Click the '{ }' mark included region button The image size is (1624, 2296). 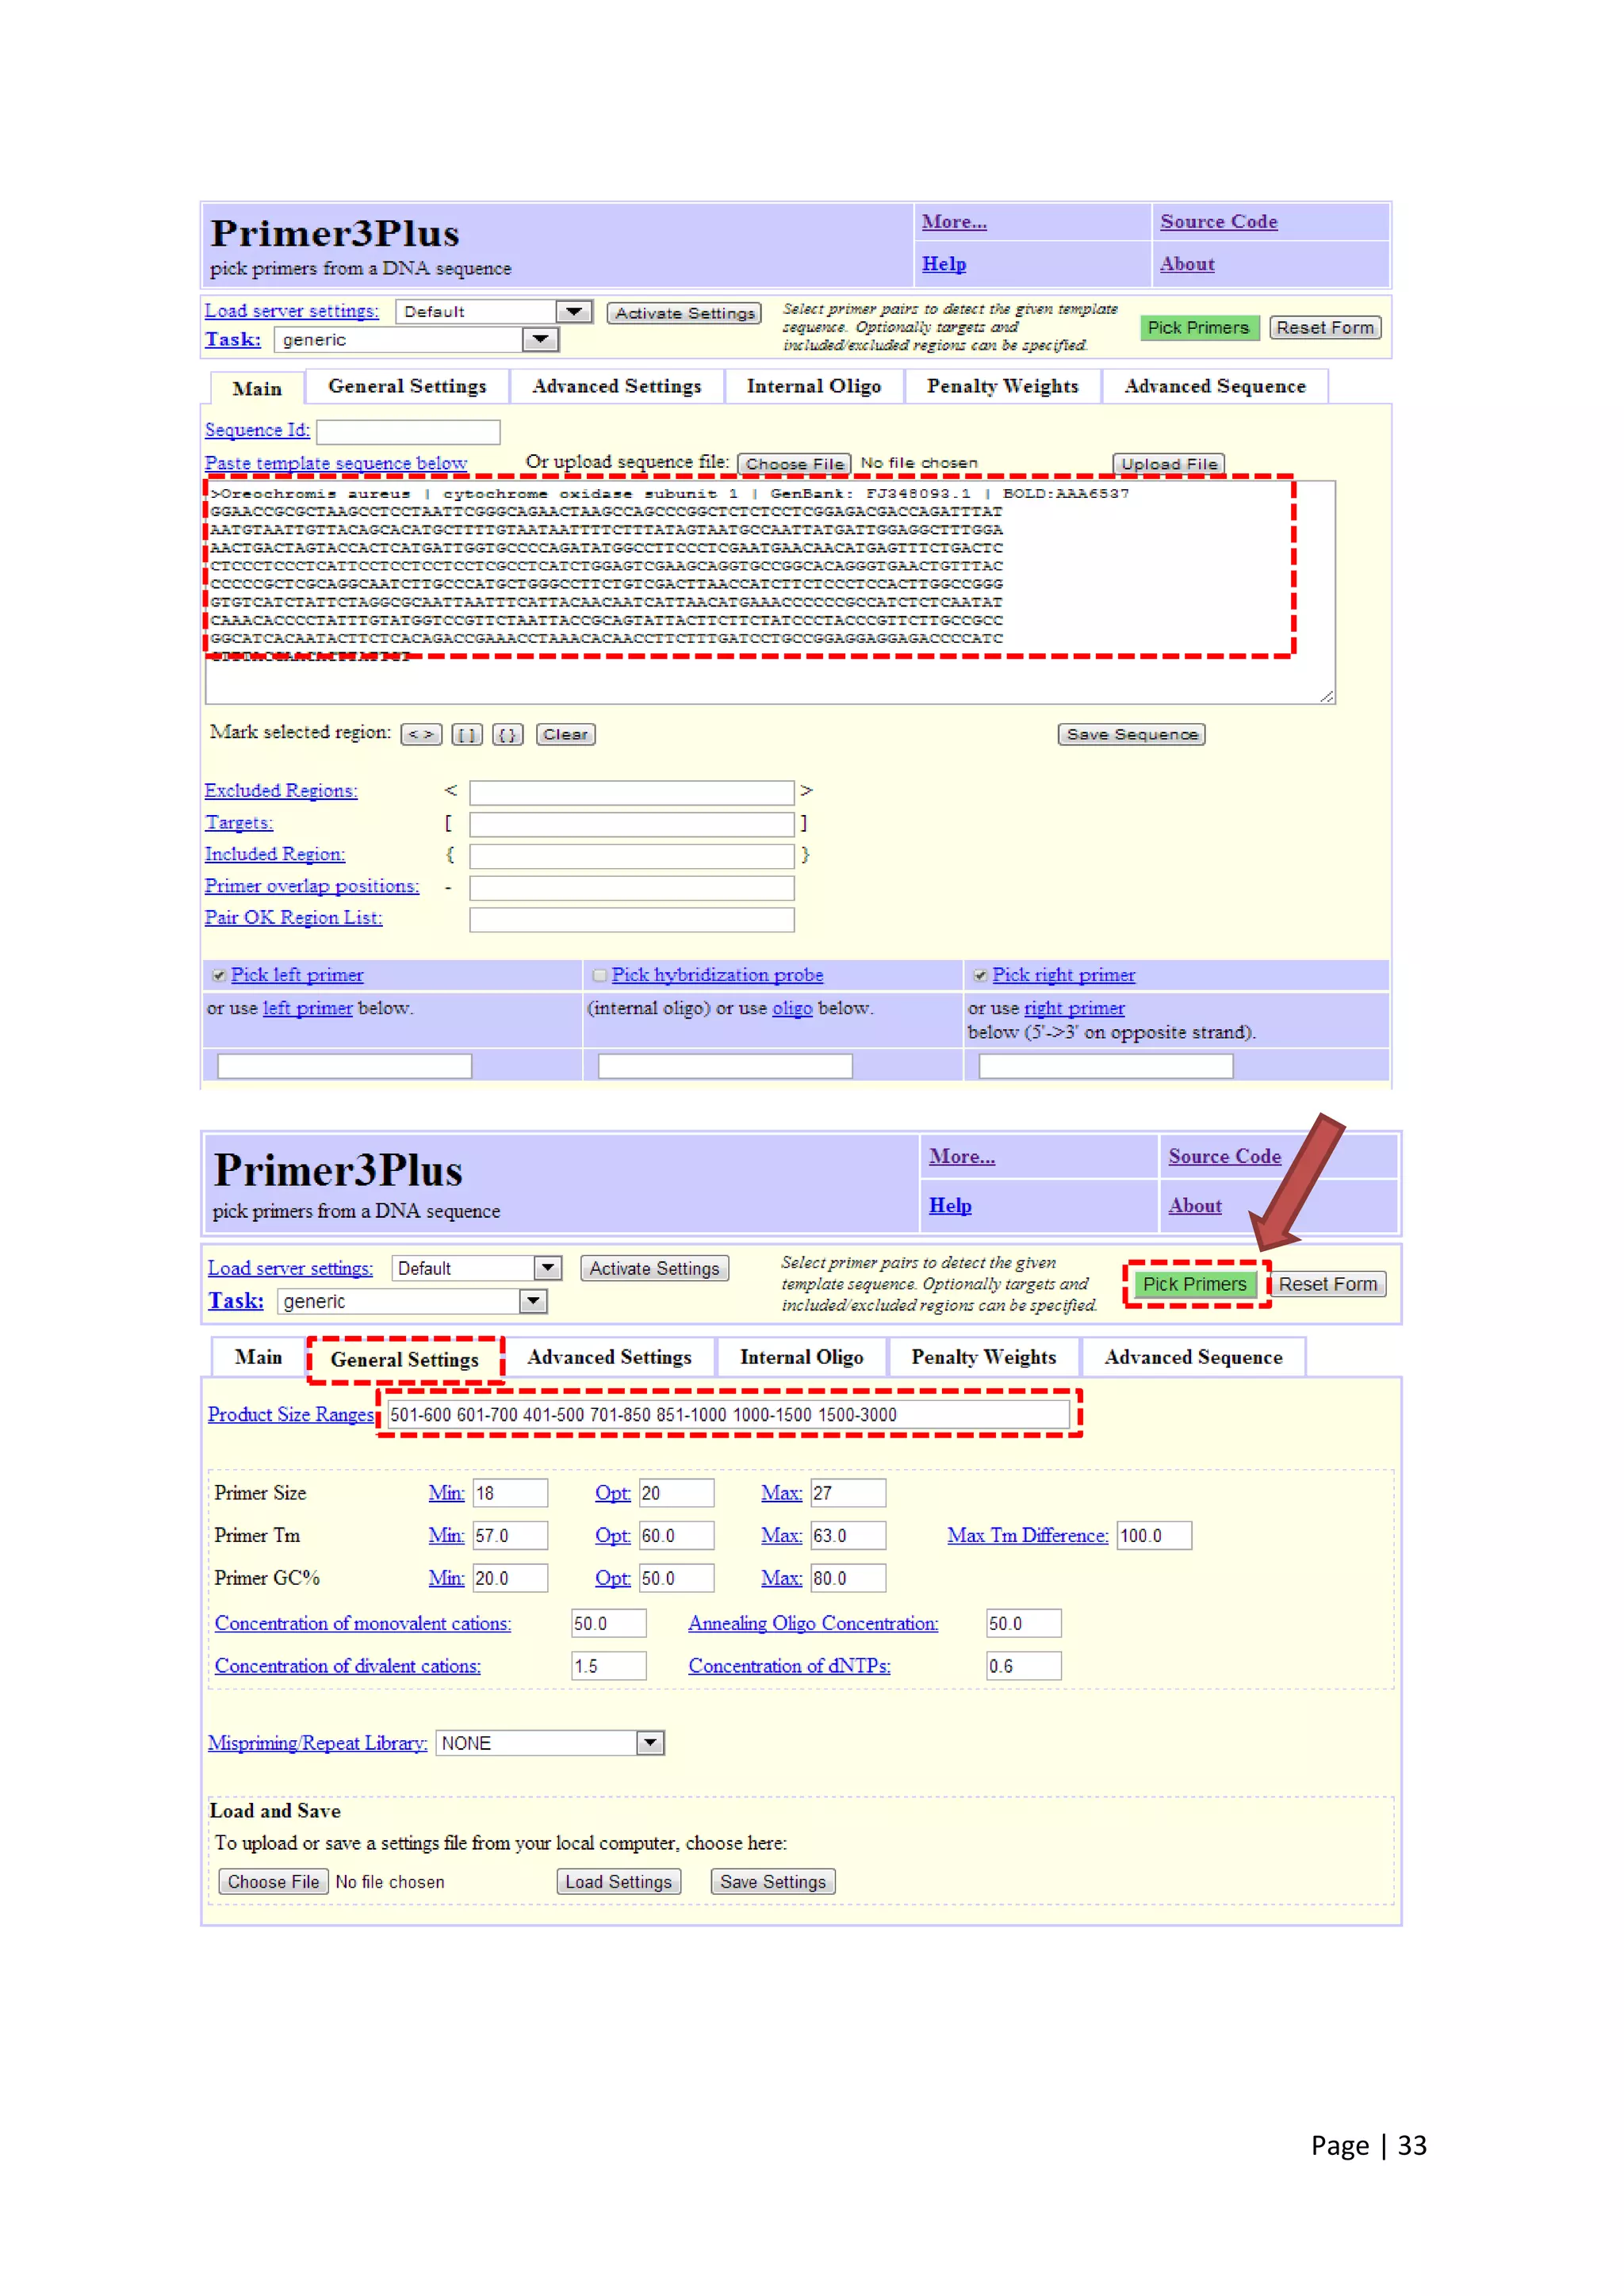click(507, 735)
